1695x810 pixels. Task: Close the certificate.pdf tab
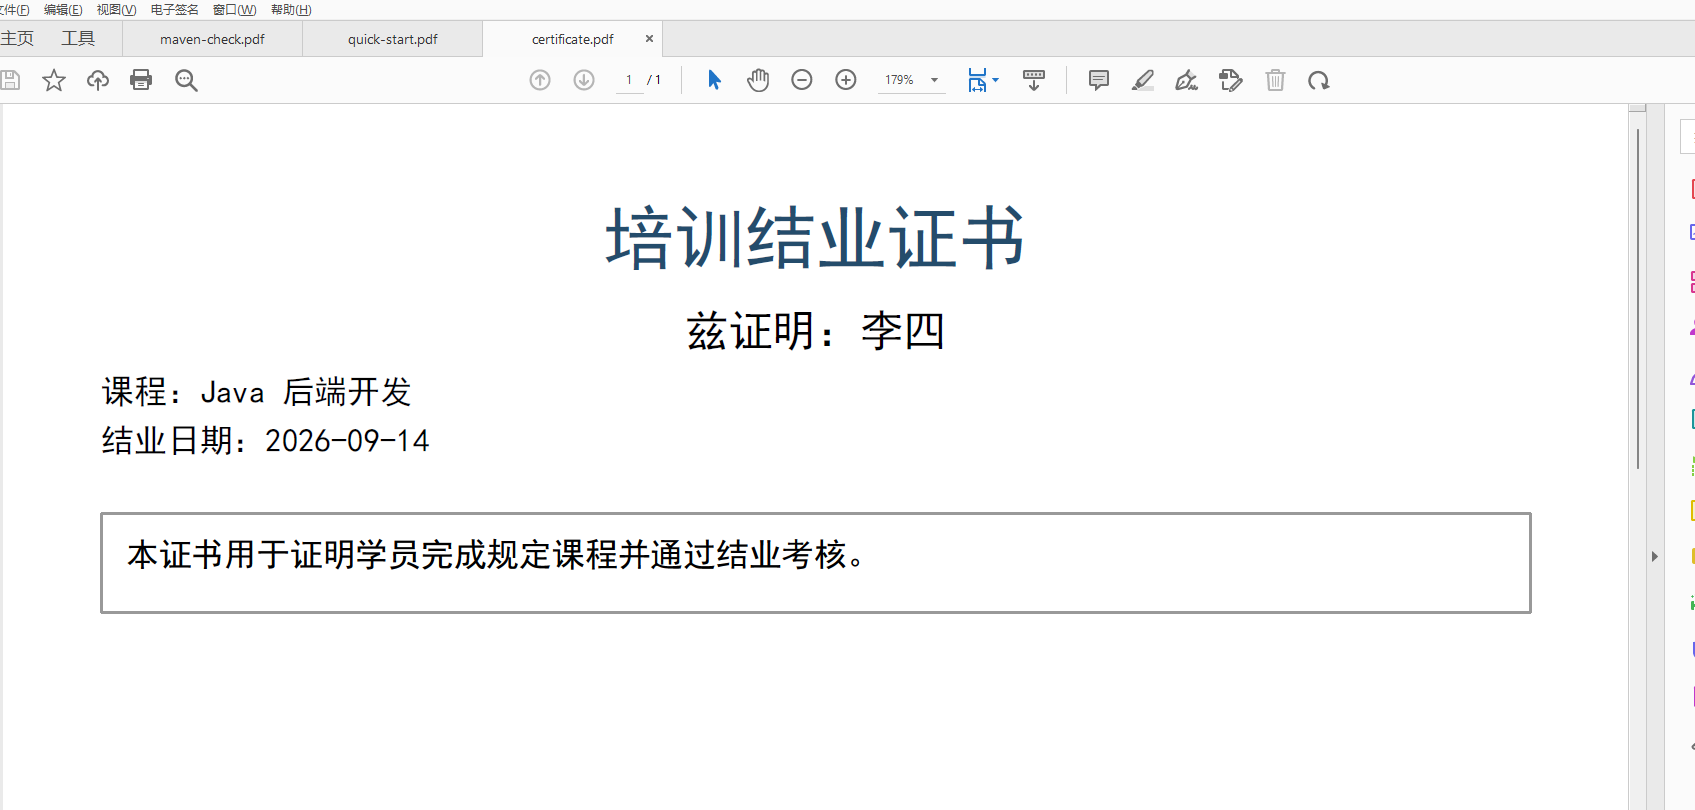649,39
